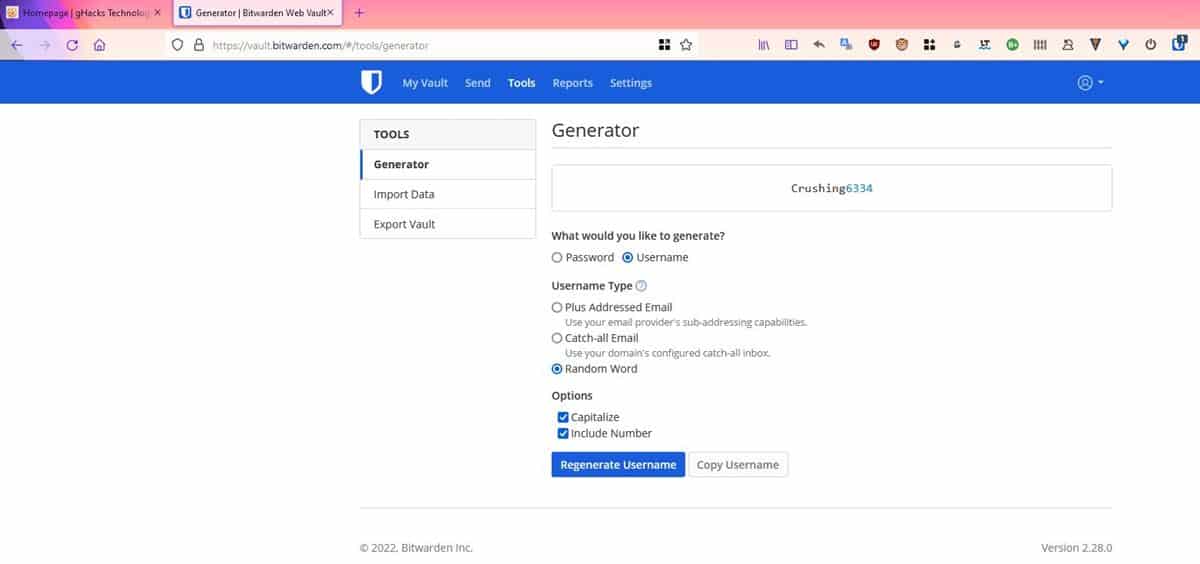Select Export Vault in the Tools sidebar
The height and width of the screenshot is (564, 1200).
pos(448,224)
